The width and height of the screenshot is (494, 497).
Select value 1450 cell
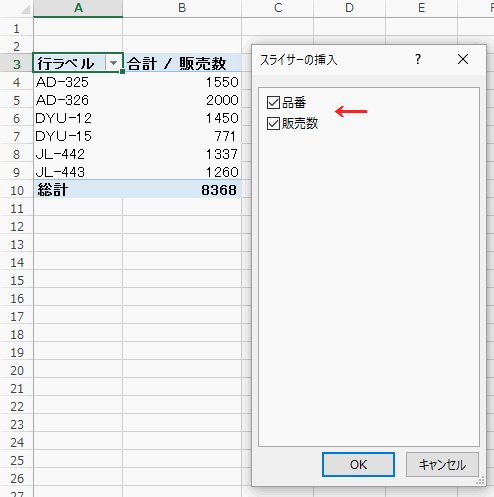(x=182, y=118)
